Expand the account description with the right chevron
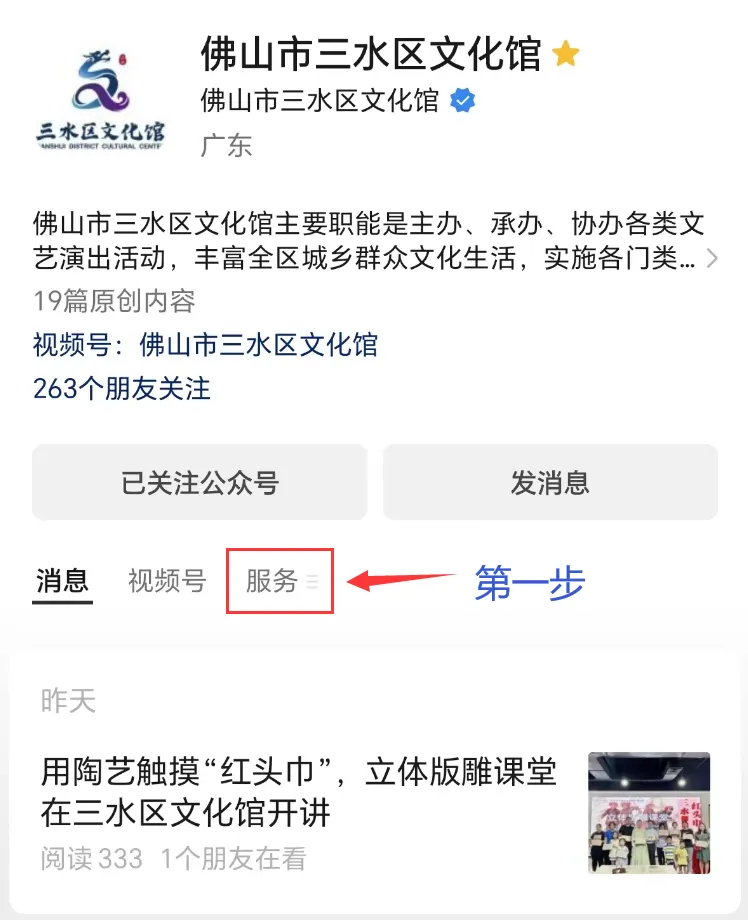 pos(712,258)
